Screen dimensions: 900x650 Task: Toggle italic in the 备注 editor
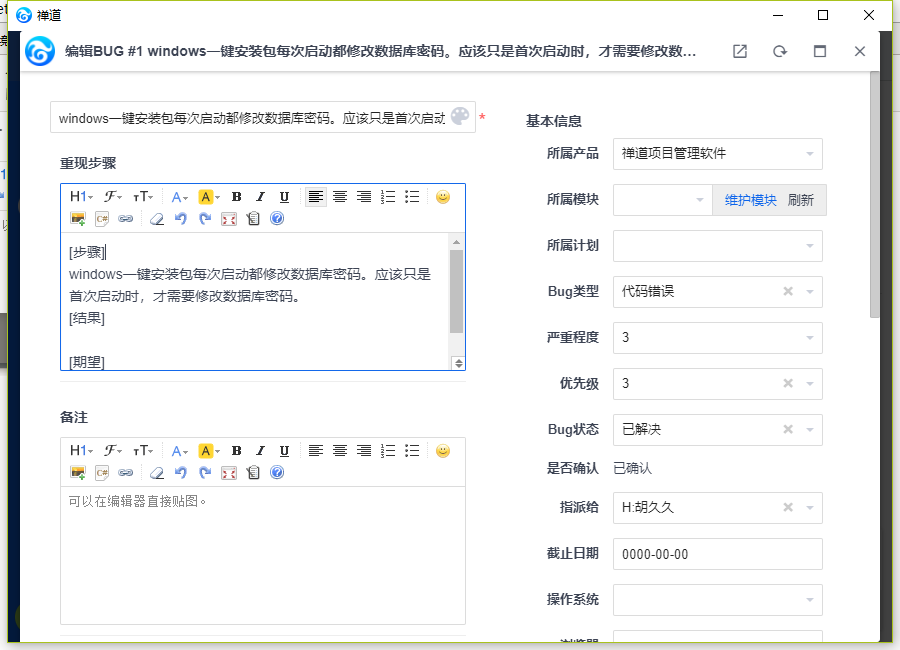pyautogui.click(x=260, y=451)
